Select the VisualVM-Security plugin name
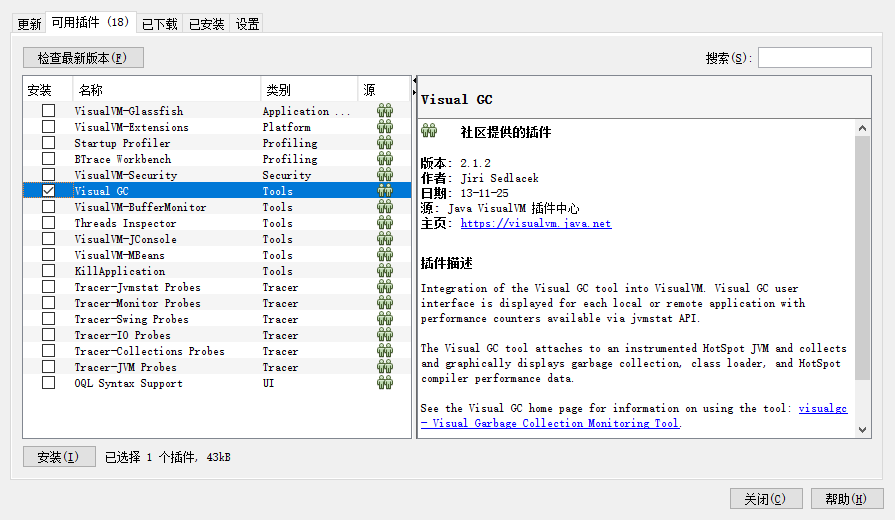 [126, 175]
